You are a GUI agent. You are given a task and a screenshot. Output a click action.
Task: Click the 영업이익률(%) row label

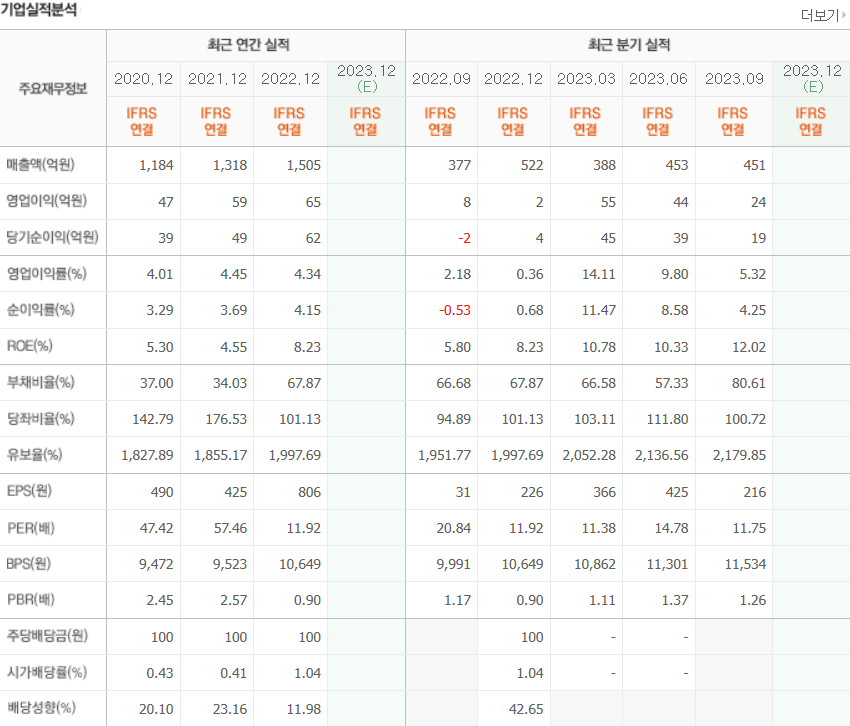pyautogui.click(x=47, y=274)
